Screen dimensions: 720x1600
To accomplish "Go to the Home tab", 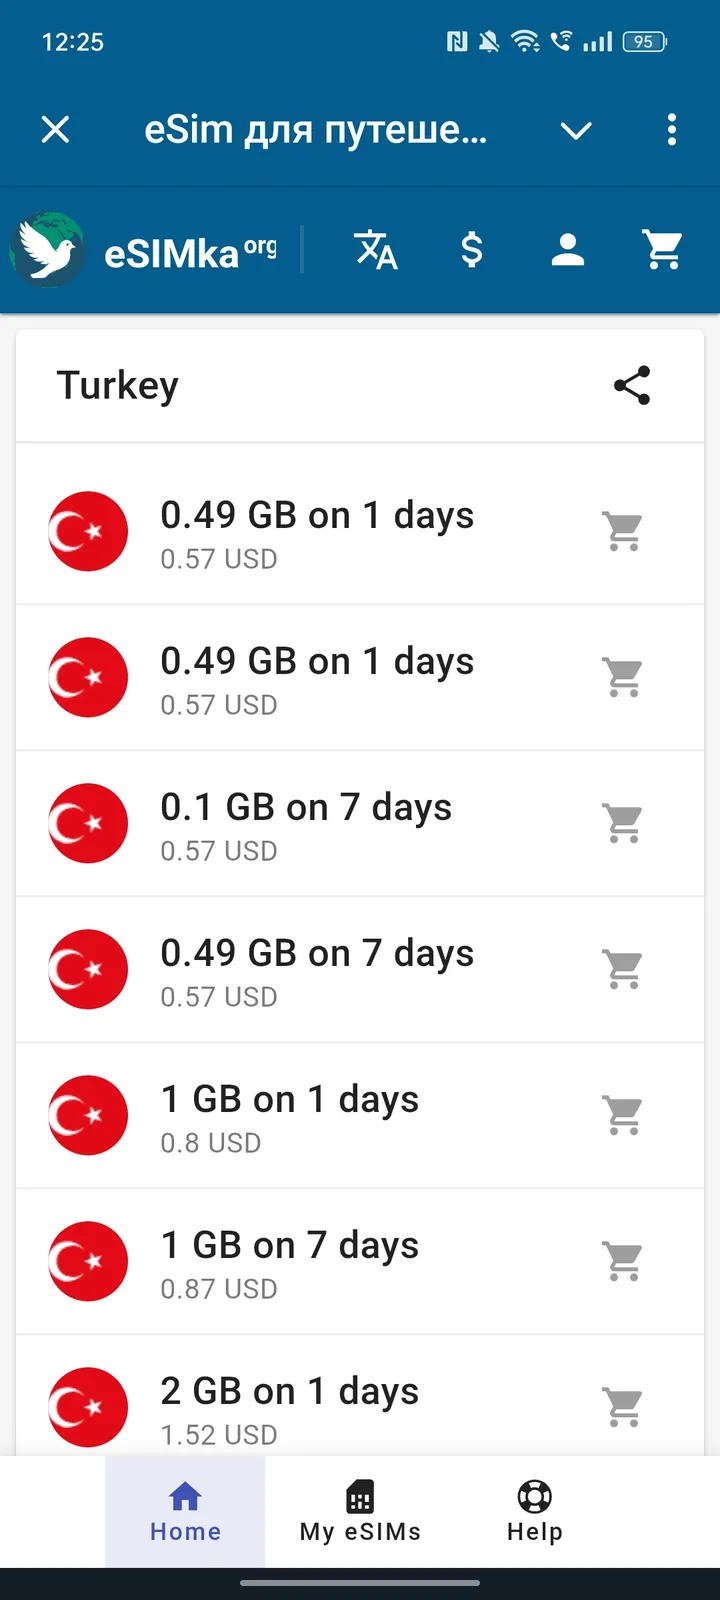I will point(185,1512).
